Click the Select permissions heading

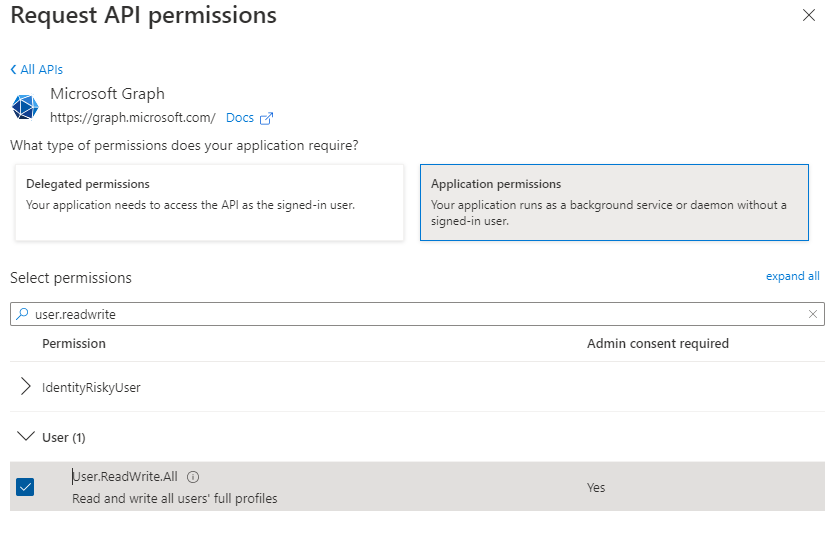pos(71,278)
